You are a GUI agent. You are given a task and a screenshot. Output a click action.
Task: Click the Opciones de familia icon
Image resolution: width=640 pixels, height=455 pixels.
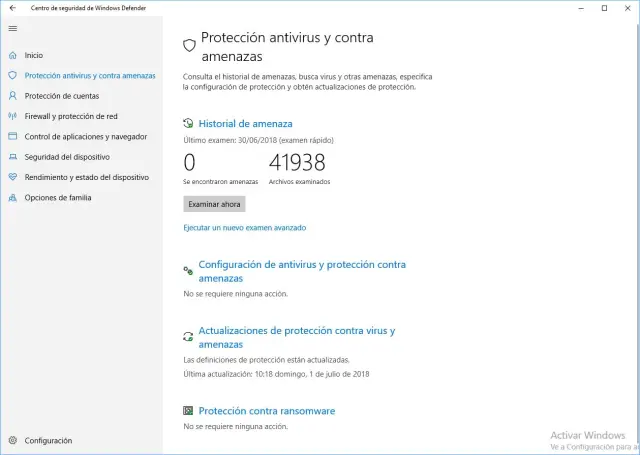tap(12, 198)
